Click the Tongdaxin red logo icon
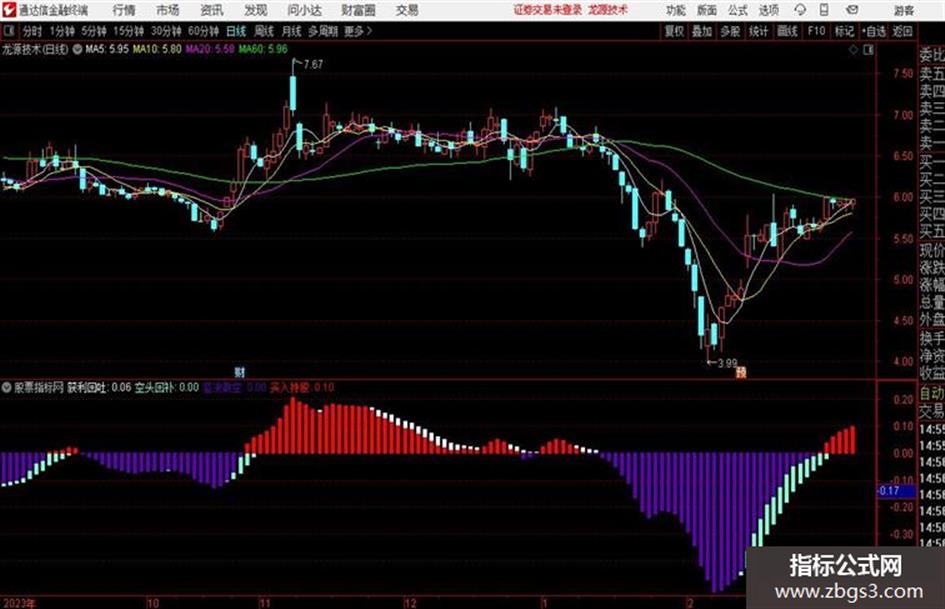The width and height of the screenshot is (945, 609). pyautogui.click(x=9, y=10)
